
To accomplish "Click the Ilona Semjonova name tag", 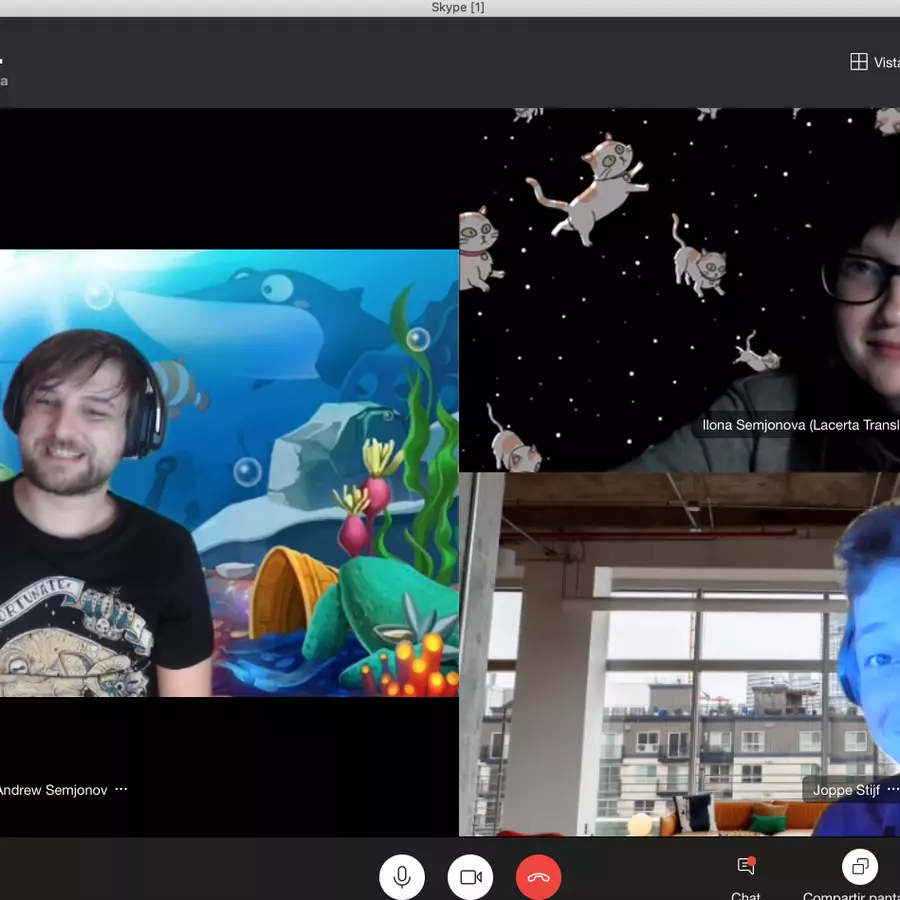I will coord(800,425).
